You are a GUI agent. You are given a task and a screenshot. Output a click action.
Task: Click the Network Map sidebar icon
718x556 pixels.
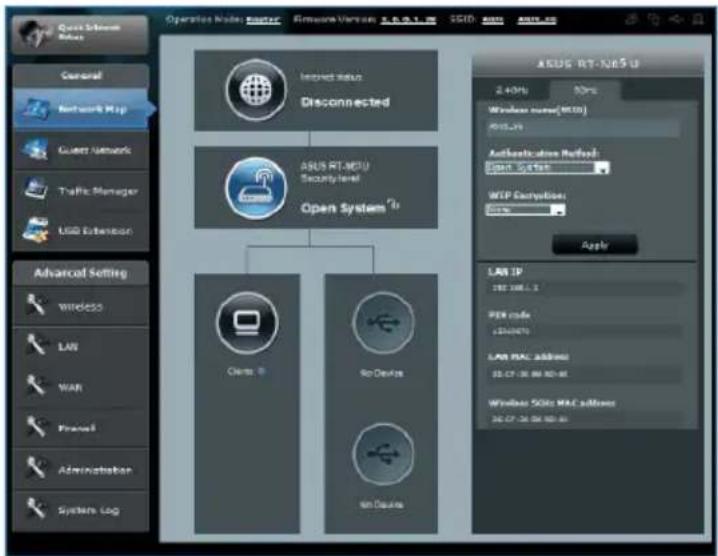tap(36, 109)
